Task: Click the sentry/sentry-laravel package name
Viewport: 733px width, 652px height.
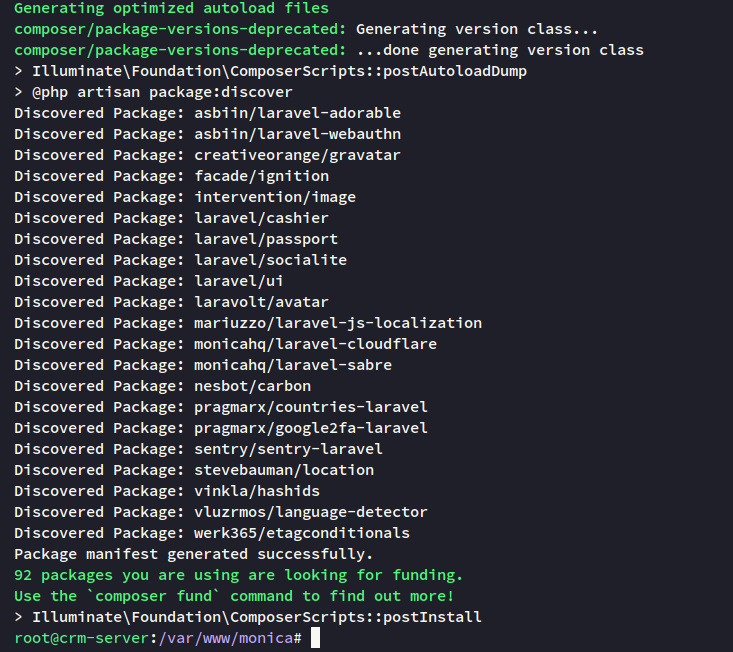Action: point(288,449)
